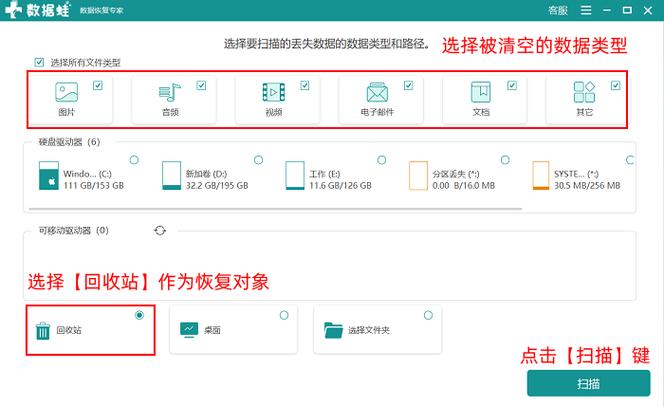Uncheck the 文档 checkbox
This screenshot has height=407, width=664.
[512, 86]
